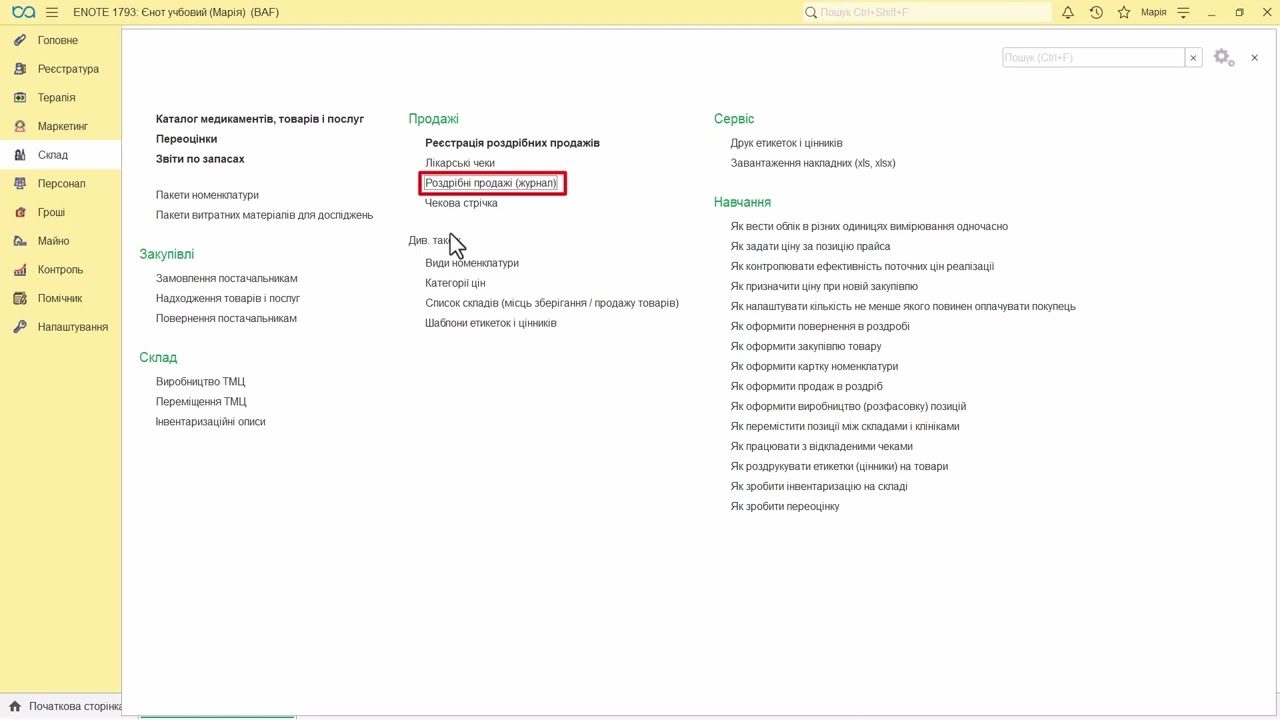Open the Маркетинг section

tap(63, 126)
